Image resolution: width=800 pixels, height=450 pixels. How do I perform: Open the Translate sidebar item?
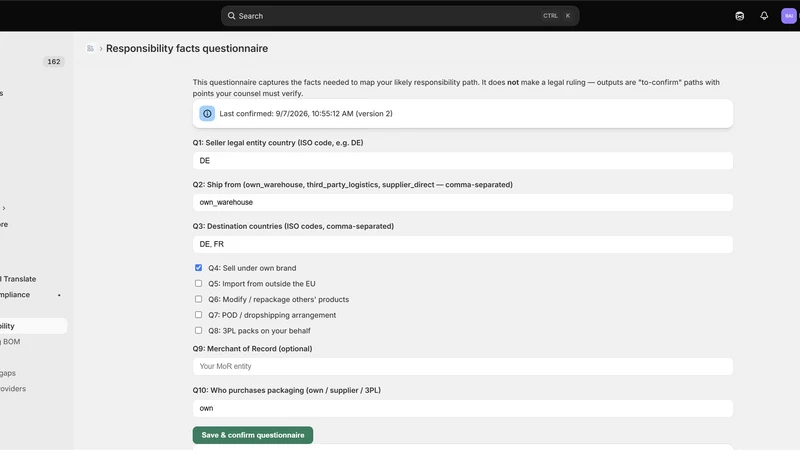click(18, 279)
